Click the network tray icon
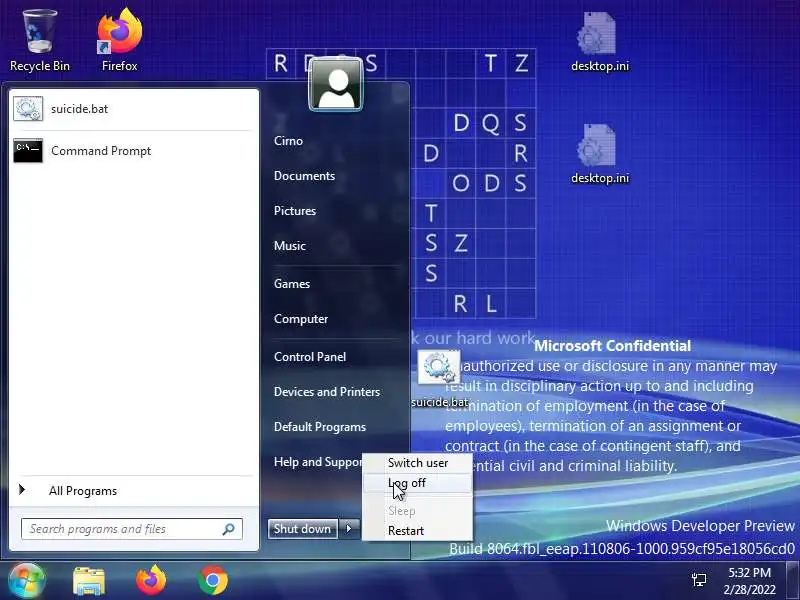Viewport: 800px width, 600px height. click(699, 580)
